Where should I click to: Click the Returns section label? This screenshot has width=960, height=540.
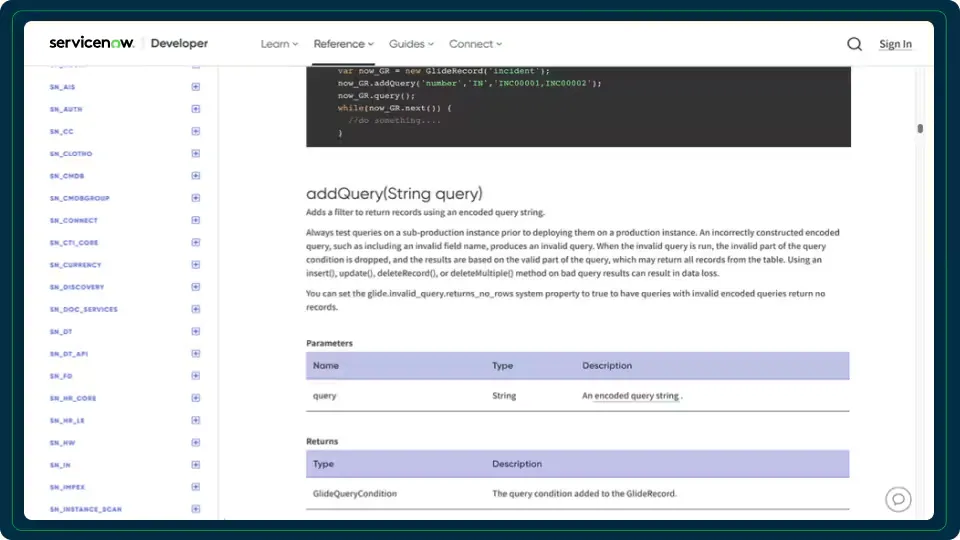click(x=322, y=441)
